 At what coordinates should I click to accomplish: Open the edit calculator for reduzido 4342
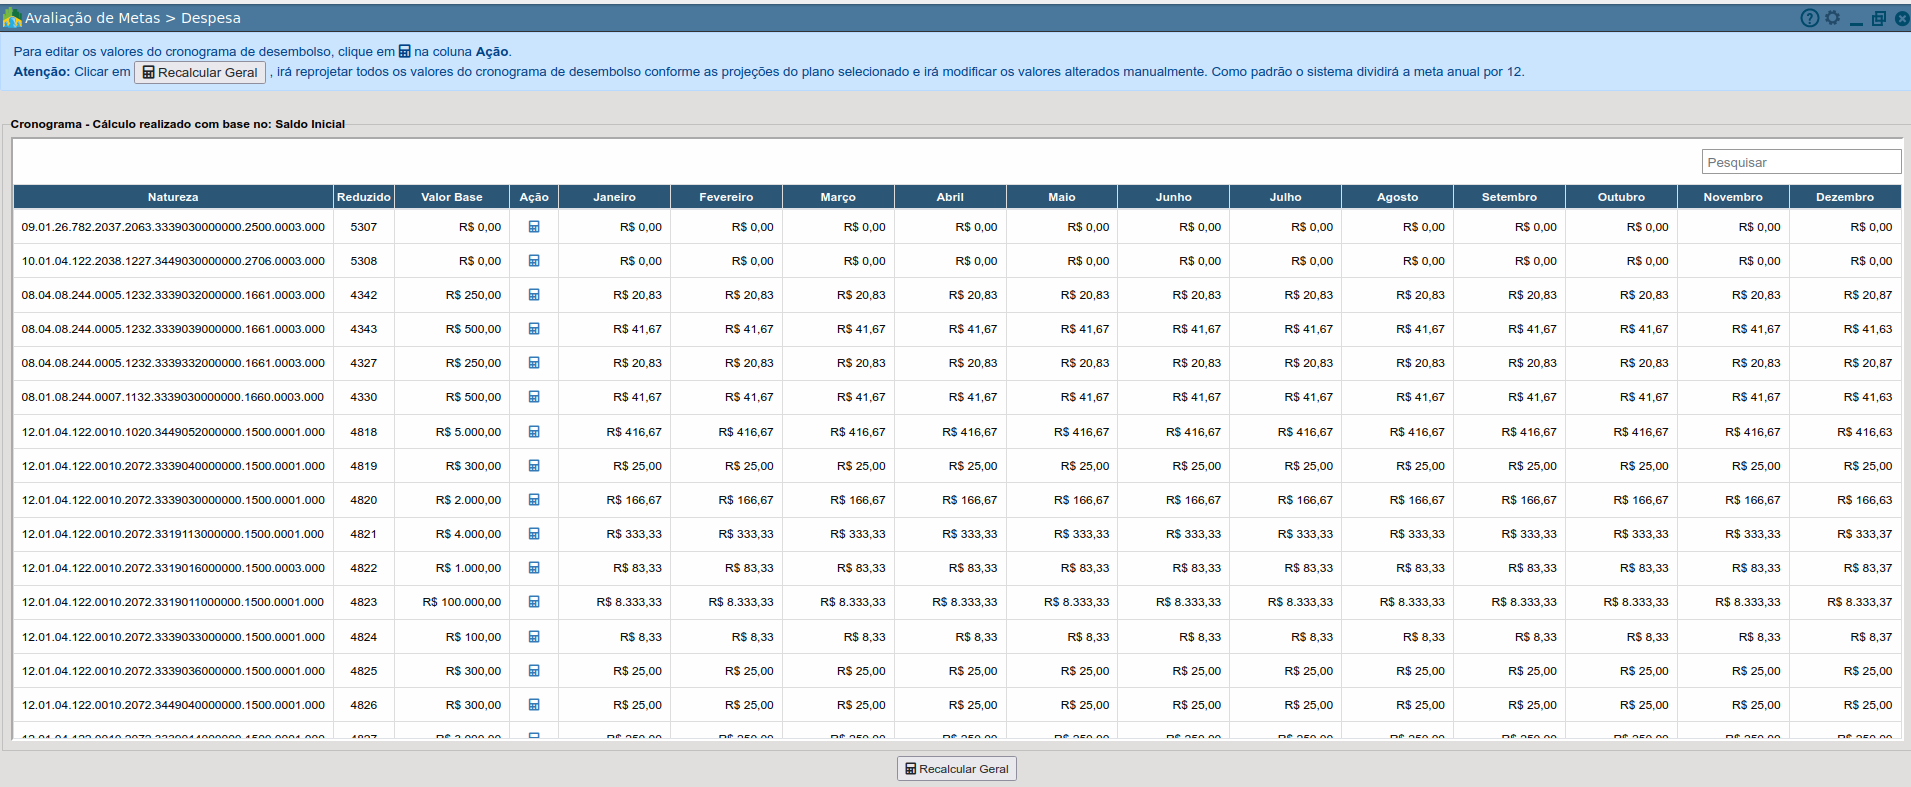(x=534, y=295)
